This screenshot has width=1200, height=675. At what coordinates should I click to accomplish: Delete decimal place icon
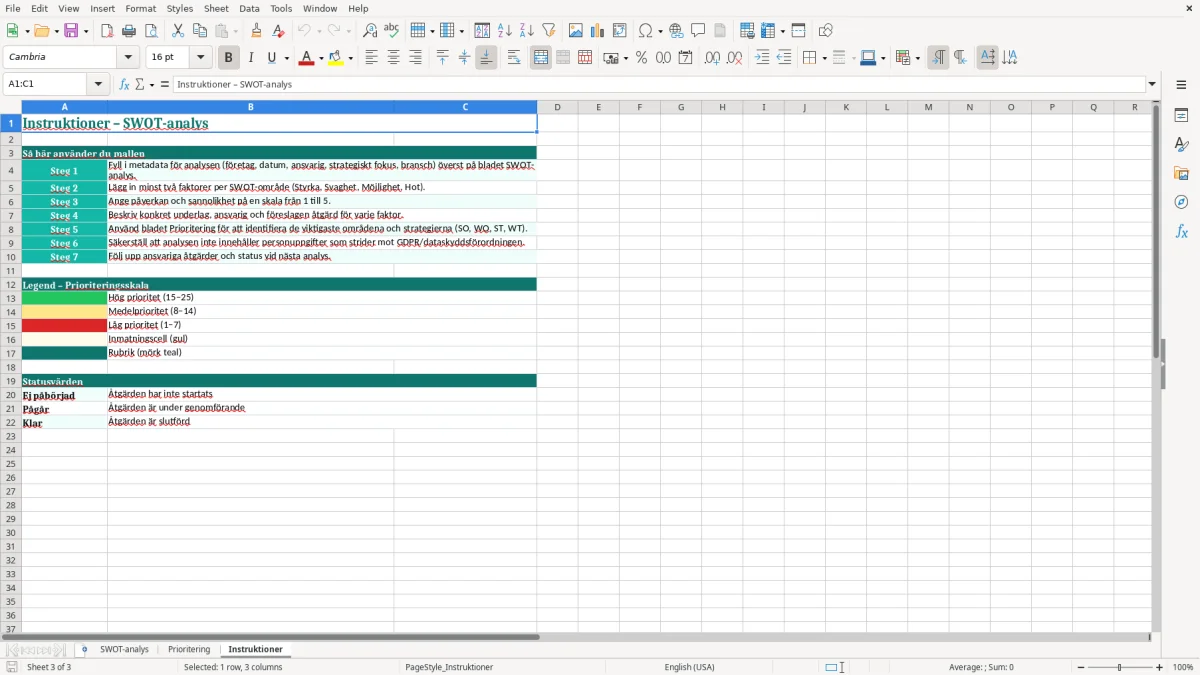pos(734,58)
